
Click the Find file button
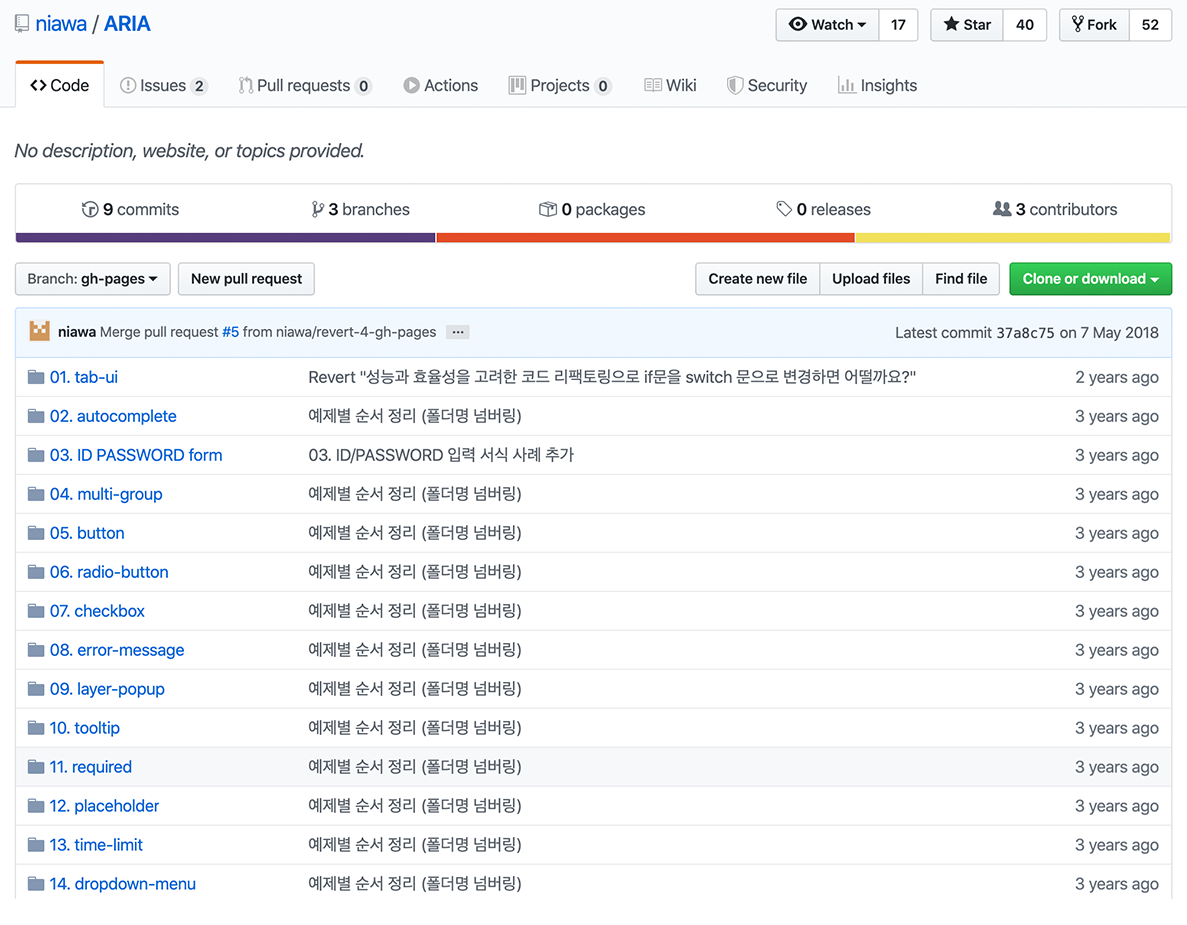(x=961, y=279)
